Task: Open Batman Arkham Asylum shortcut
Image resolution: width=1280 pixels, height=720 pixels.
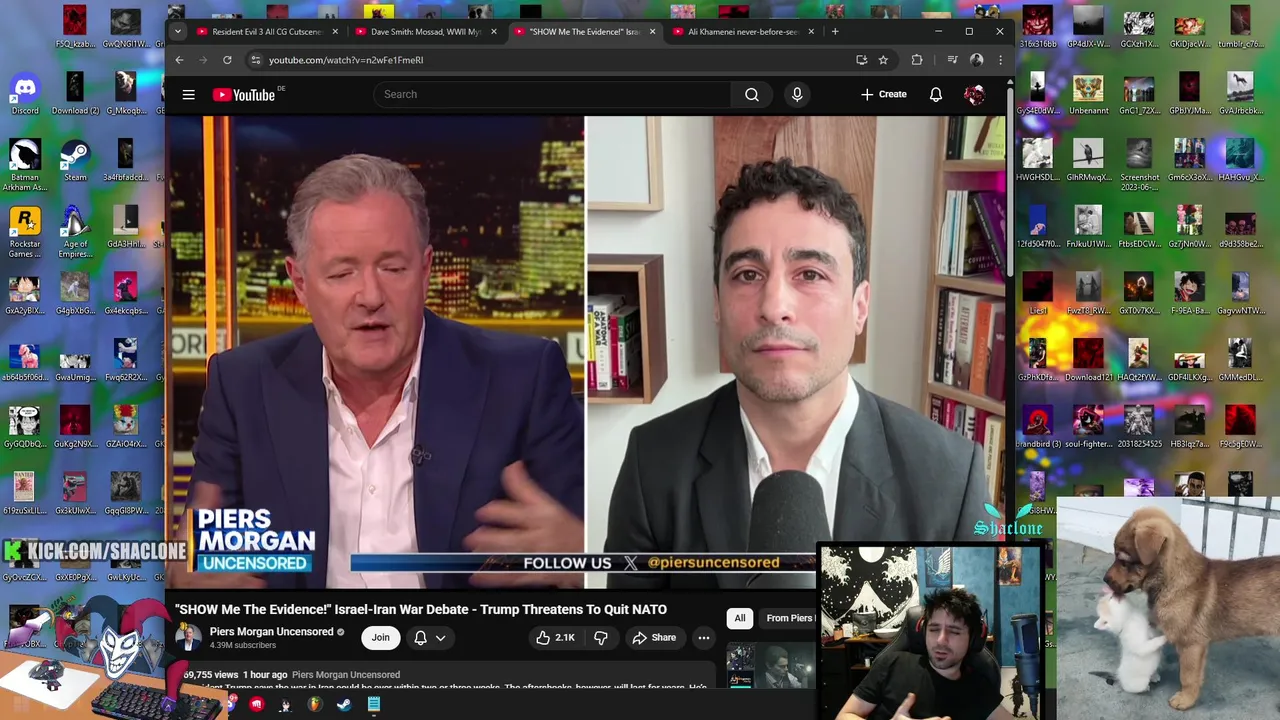Action: 25,166
